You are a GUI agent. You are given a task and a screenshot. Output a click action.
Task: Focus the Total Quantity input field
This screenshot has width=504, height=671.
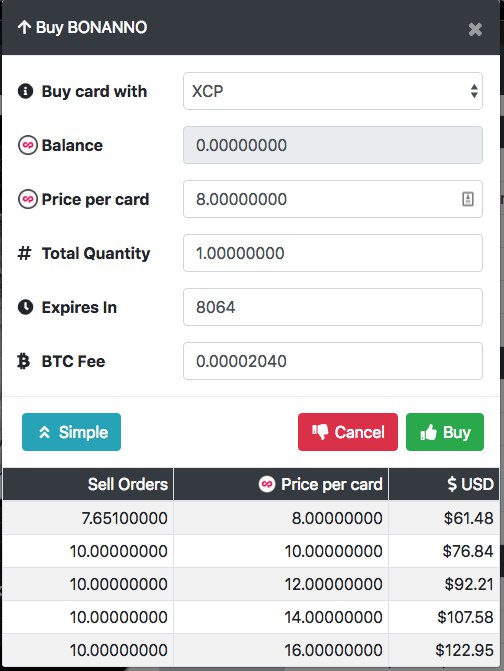(333, 253)
